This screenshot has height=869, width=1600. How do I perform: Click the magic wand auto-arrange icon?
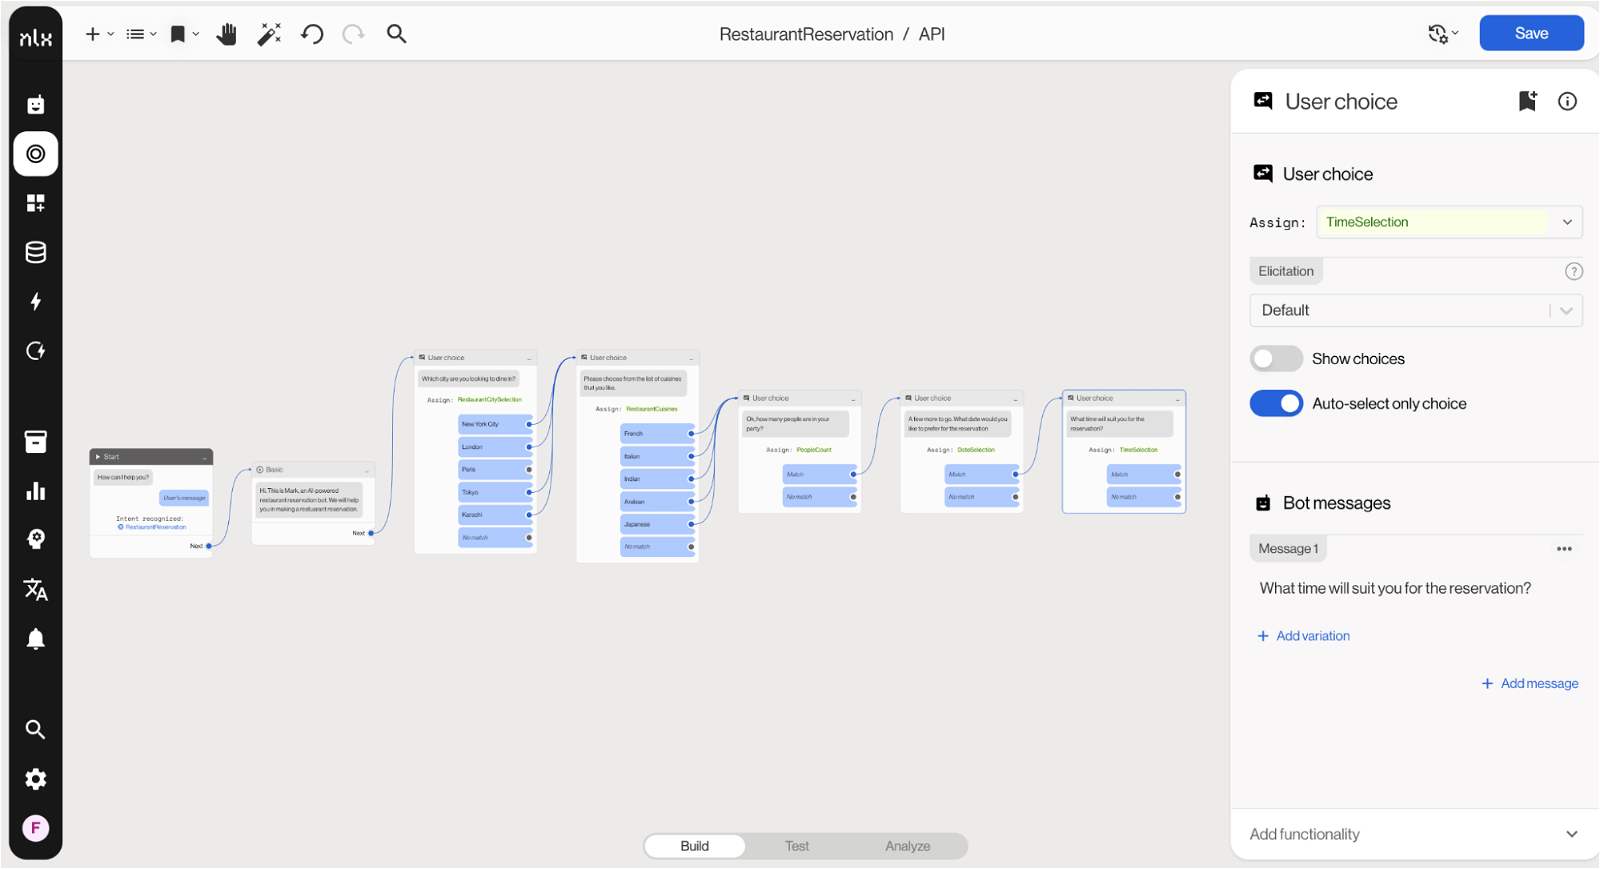269,35
